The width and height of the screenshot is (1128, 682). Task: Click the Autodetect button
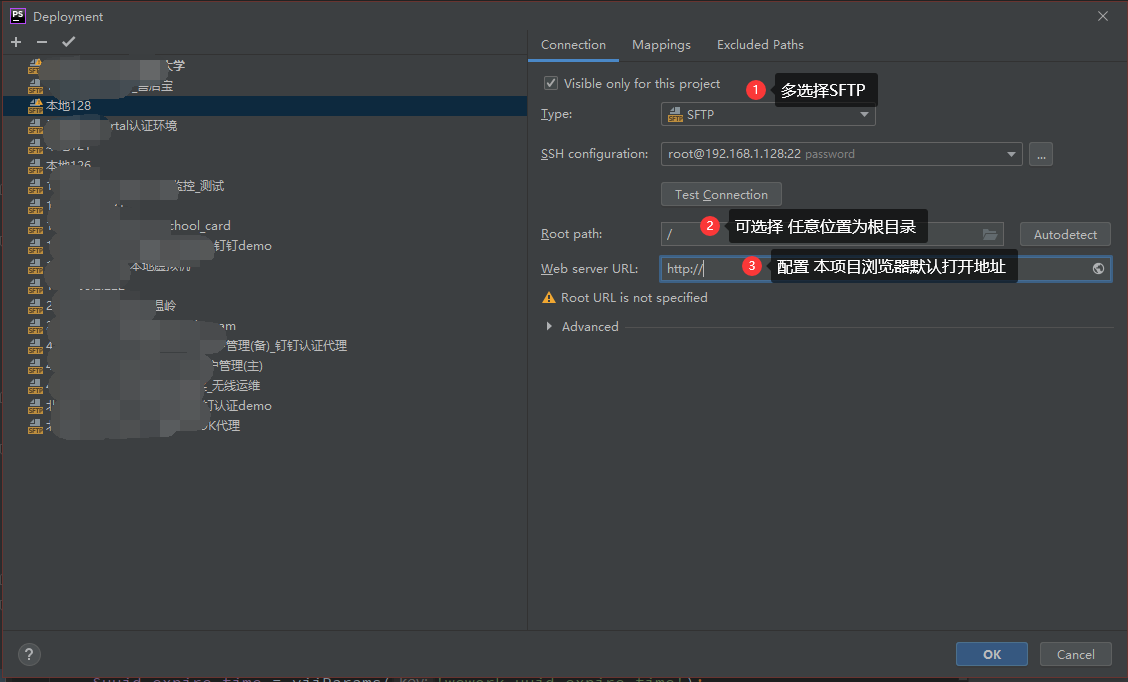[x=1065, y=235]
